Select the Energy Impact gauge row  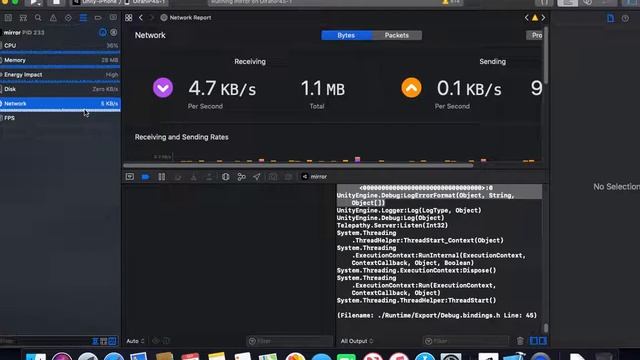click(x=60, y=75)
